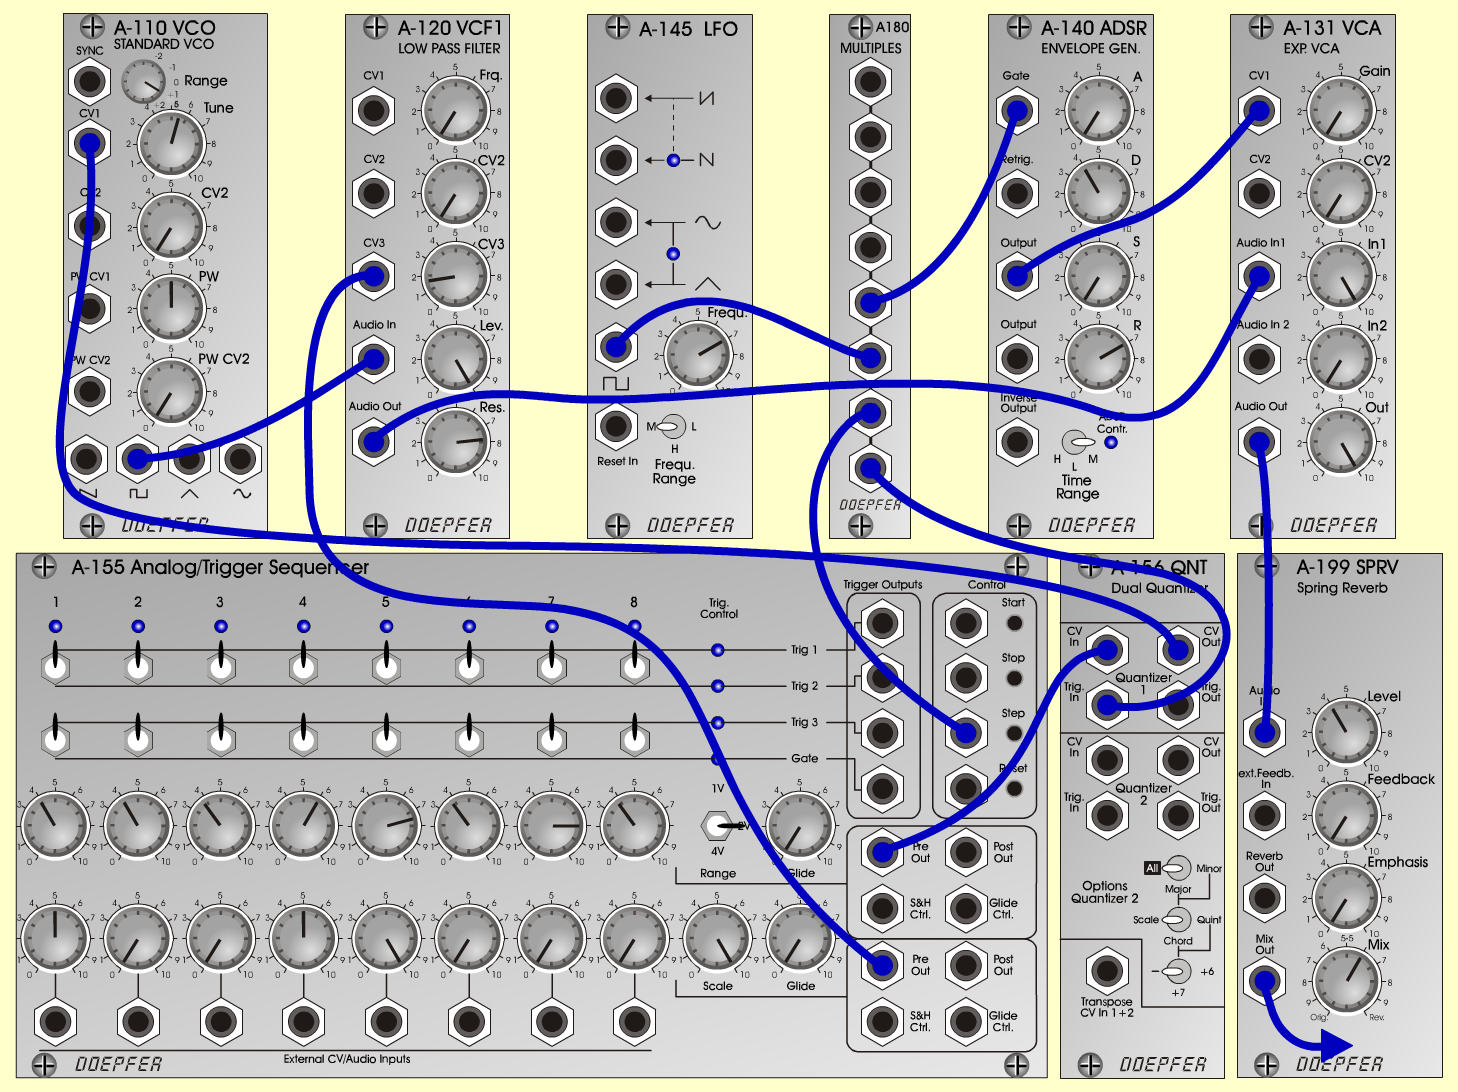Click the step 1 External CV/Audio input jack
The width and height of the screenshot is (1458, 1092).
pyautogui.click(x=55, y=1021)
